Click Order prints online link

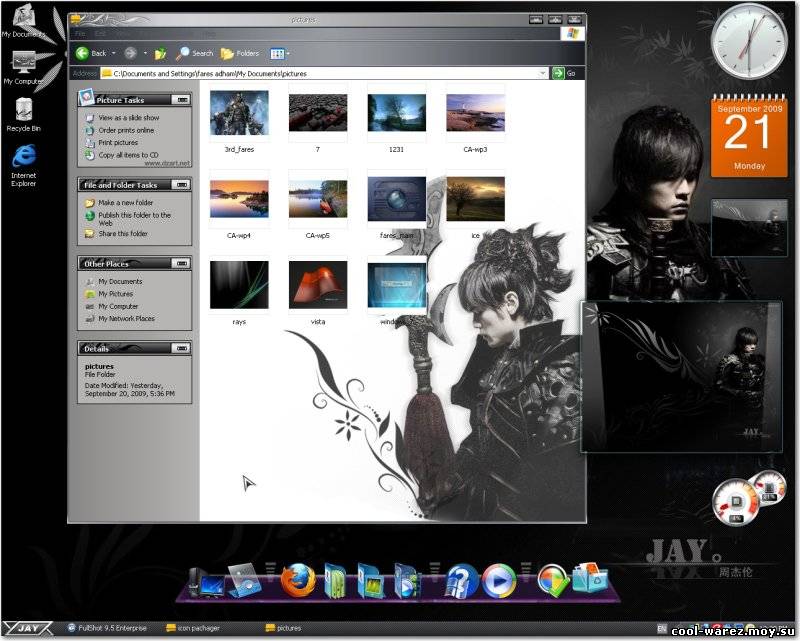[126, 130]
